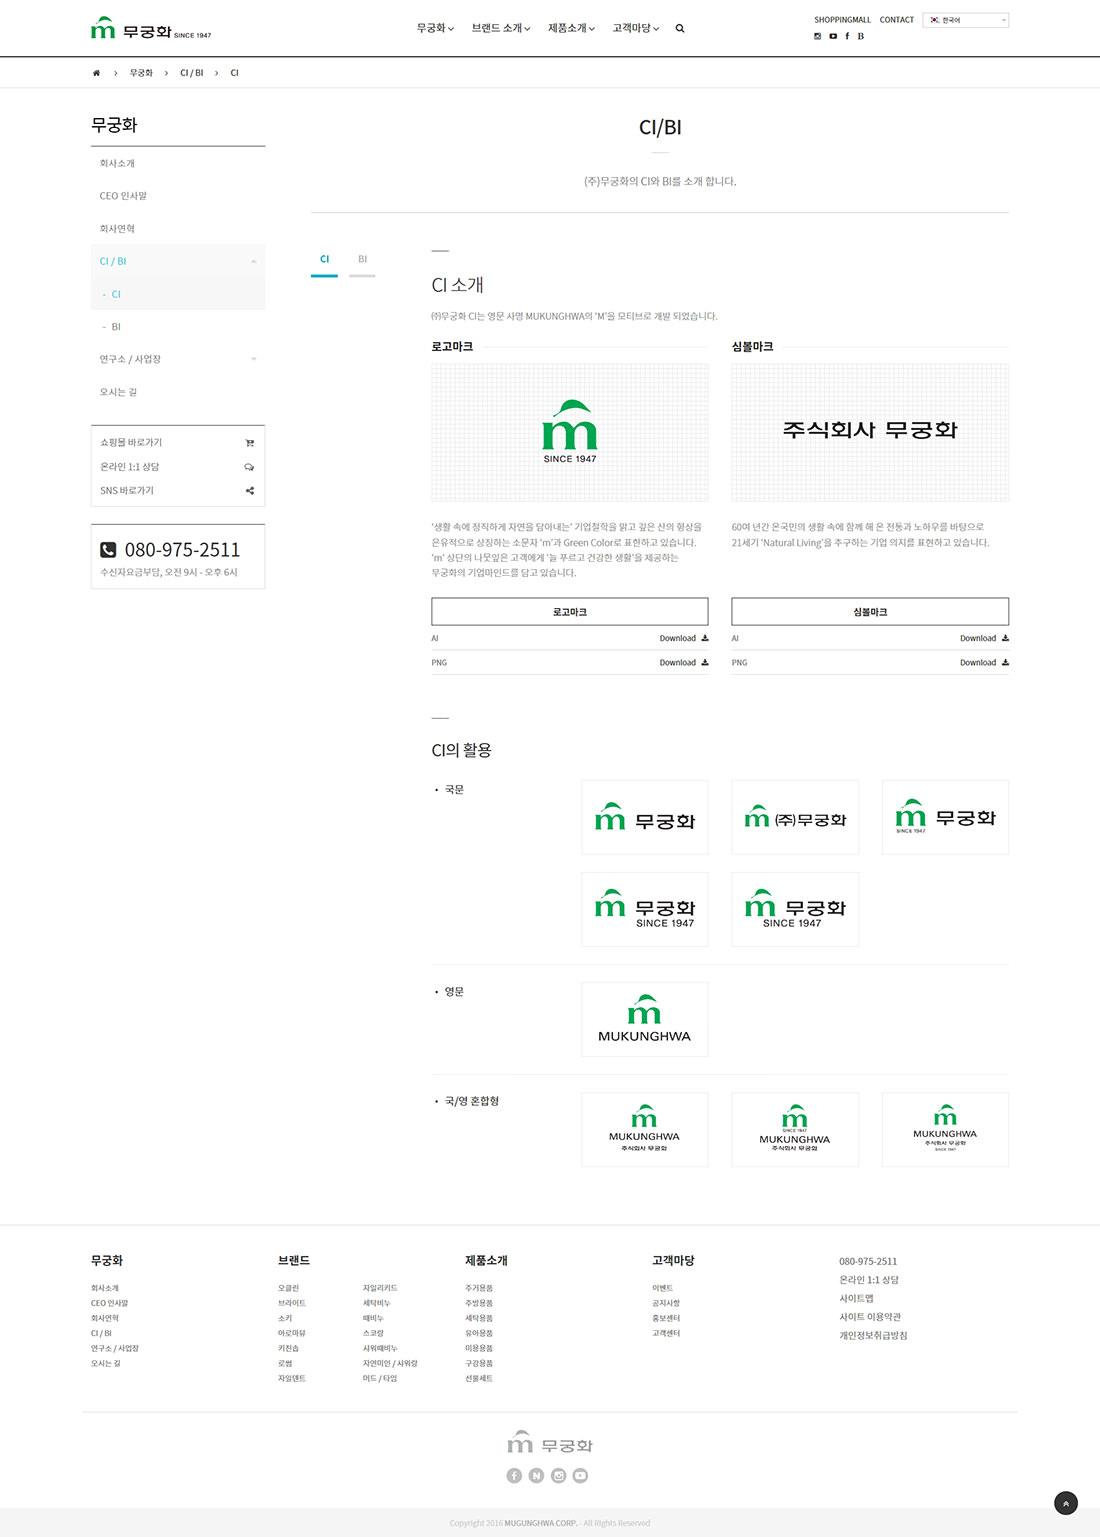
Task: Click the chat bubble icon for 1:1 consultation
Action: click(x=249, y=467)
